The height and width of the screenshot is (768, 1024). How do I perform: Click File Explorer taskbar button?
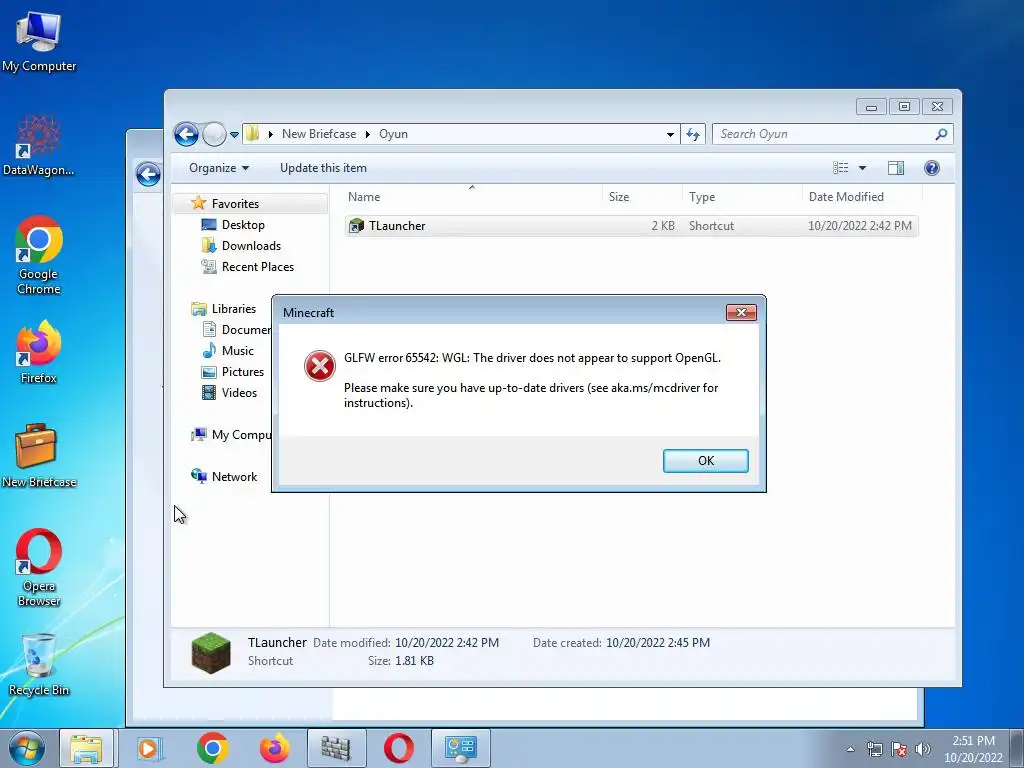pos(87,748)
